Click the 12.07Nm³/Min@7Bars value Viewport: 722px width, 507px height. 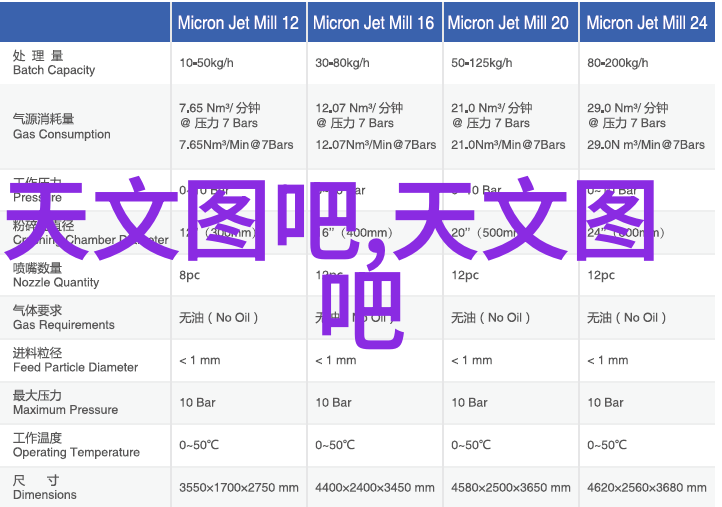pos(376,145)
